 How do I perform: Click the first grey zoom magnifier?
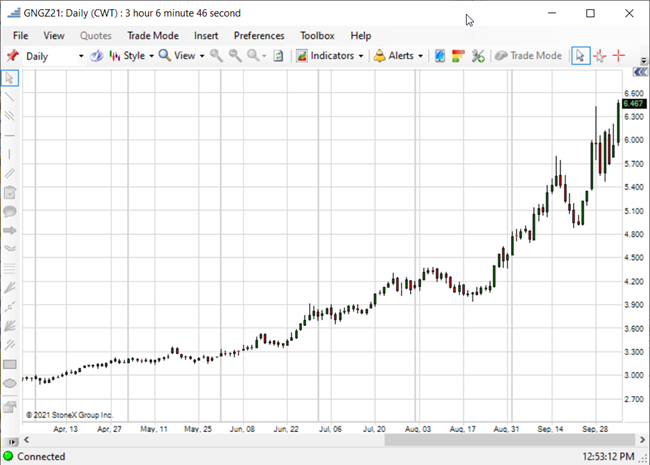point(216,56)
